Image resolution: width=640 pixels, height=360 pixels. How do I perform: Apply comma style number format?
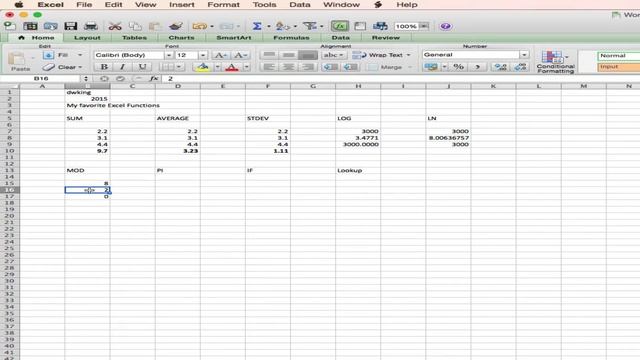click(x=477, y=67)
